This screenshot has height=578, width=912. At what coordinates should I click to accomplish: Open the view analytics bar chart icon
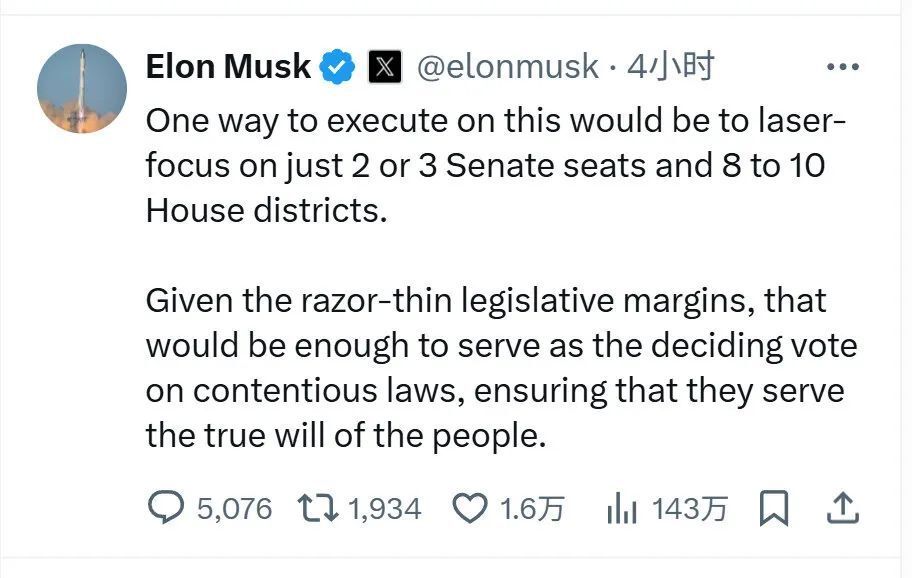622,510
